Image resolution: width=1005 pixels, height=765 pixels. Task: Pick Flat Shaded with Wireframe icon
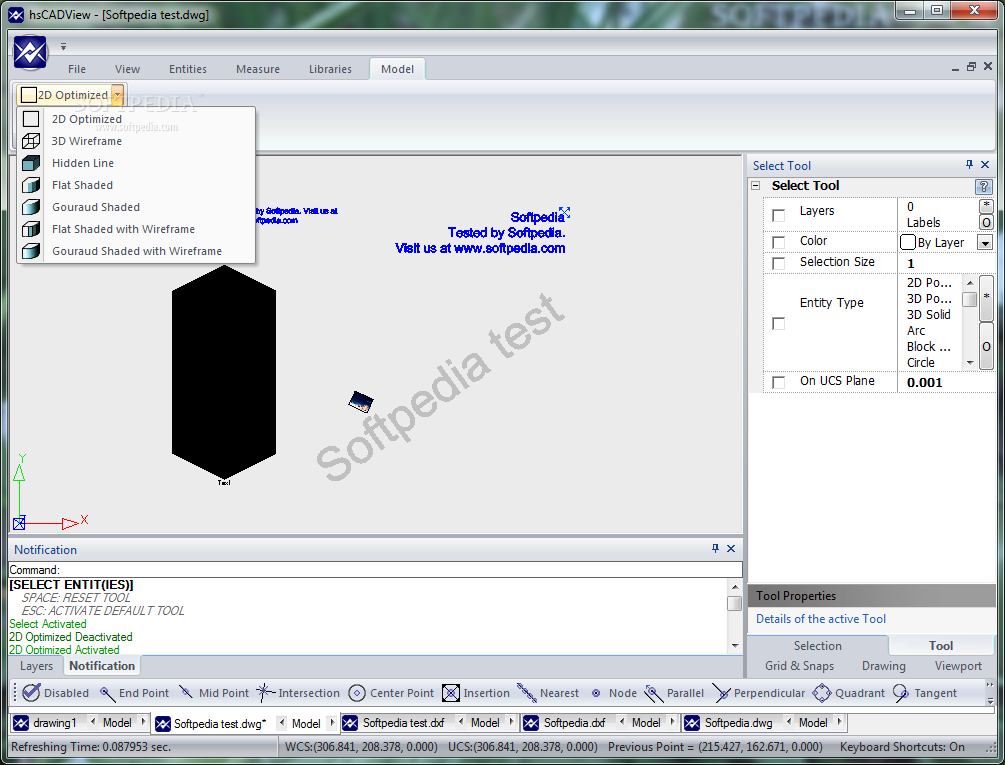[31, 229]
